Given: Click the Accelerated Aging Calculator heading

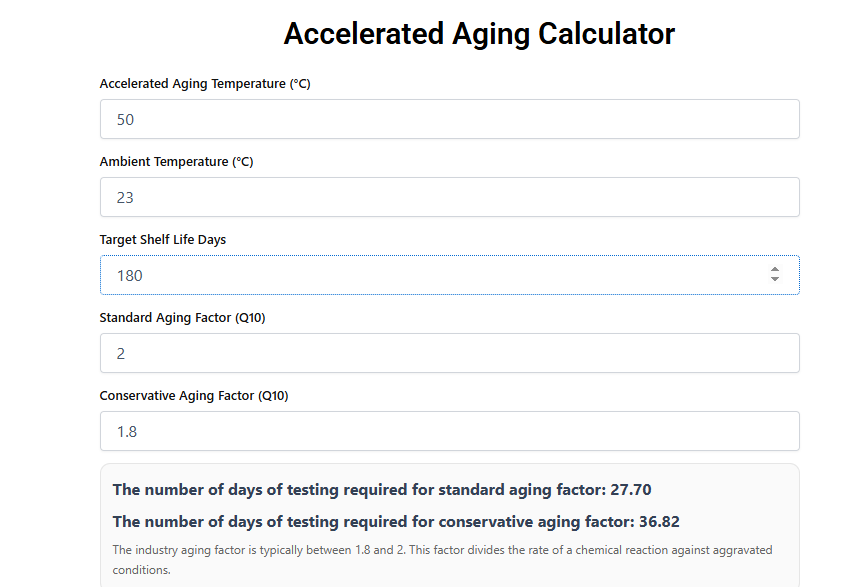Looking at the screenshot, I should point(479,34).
